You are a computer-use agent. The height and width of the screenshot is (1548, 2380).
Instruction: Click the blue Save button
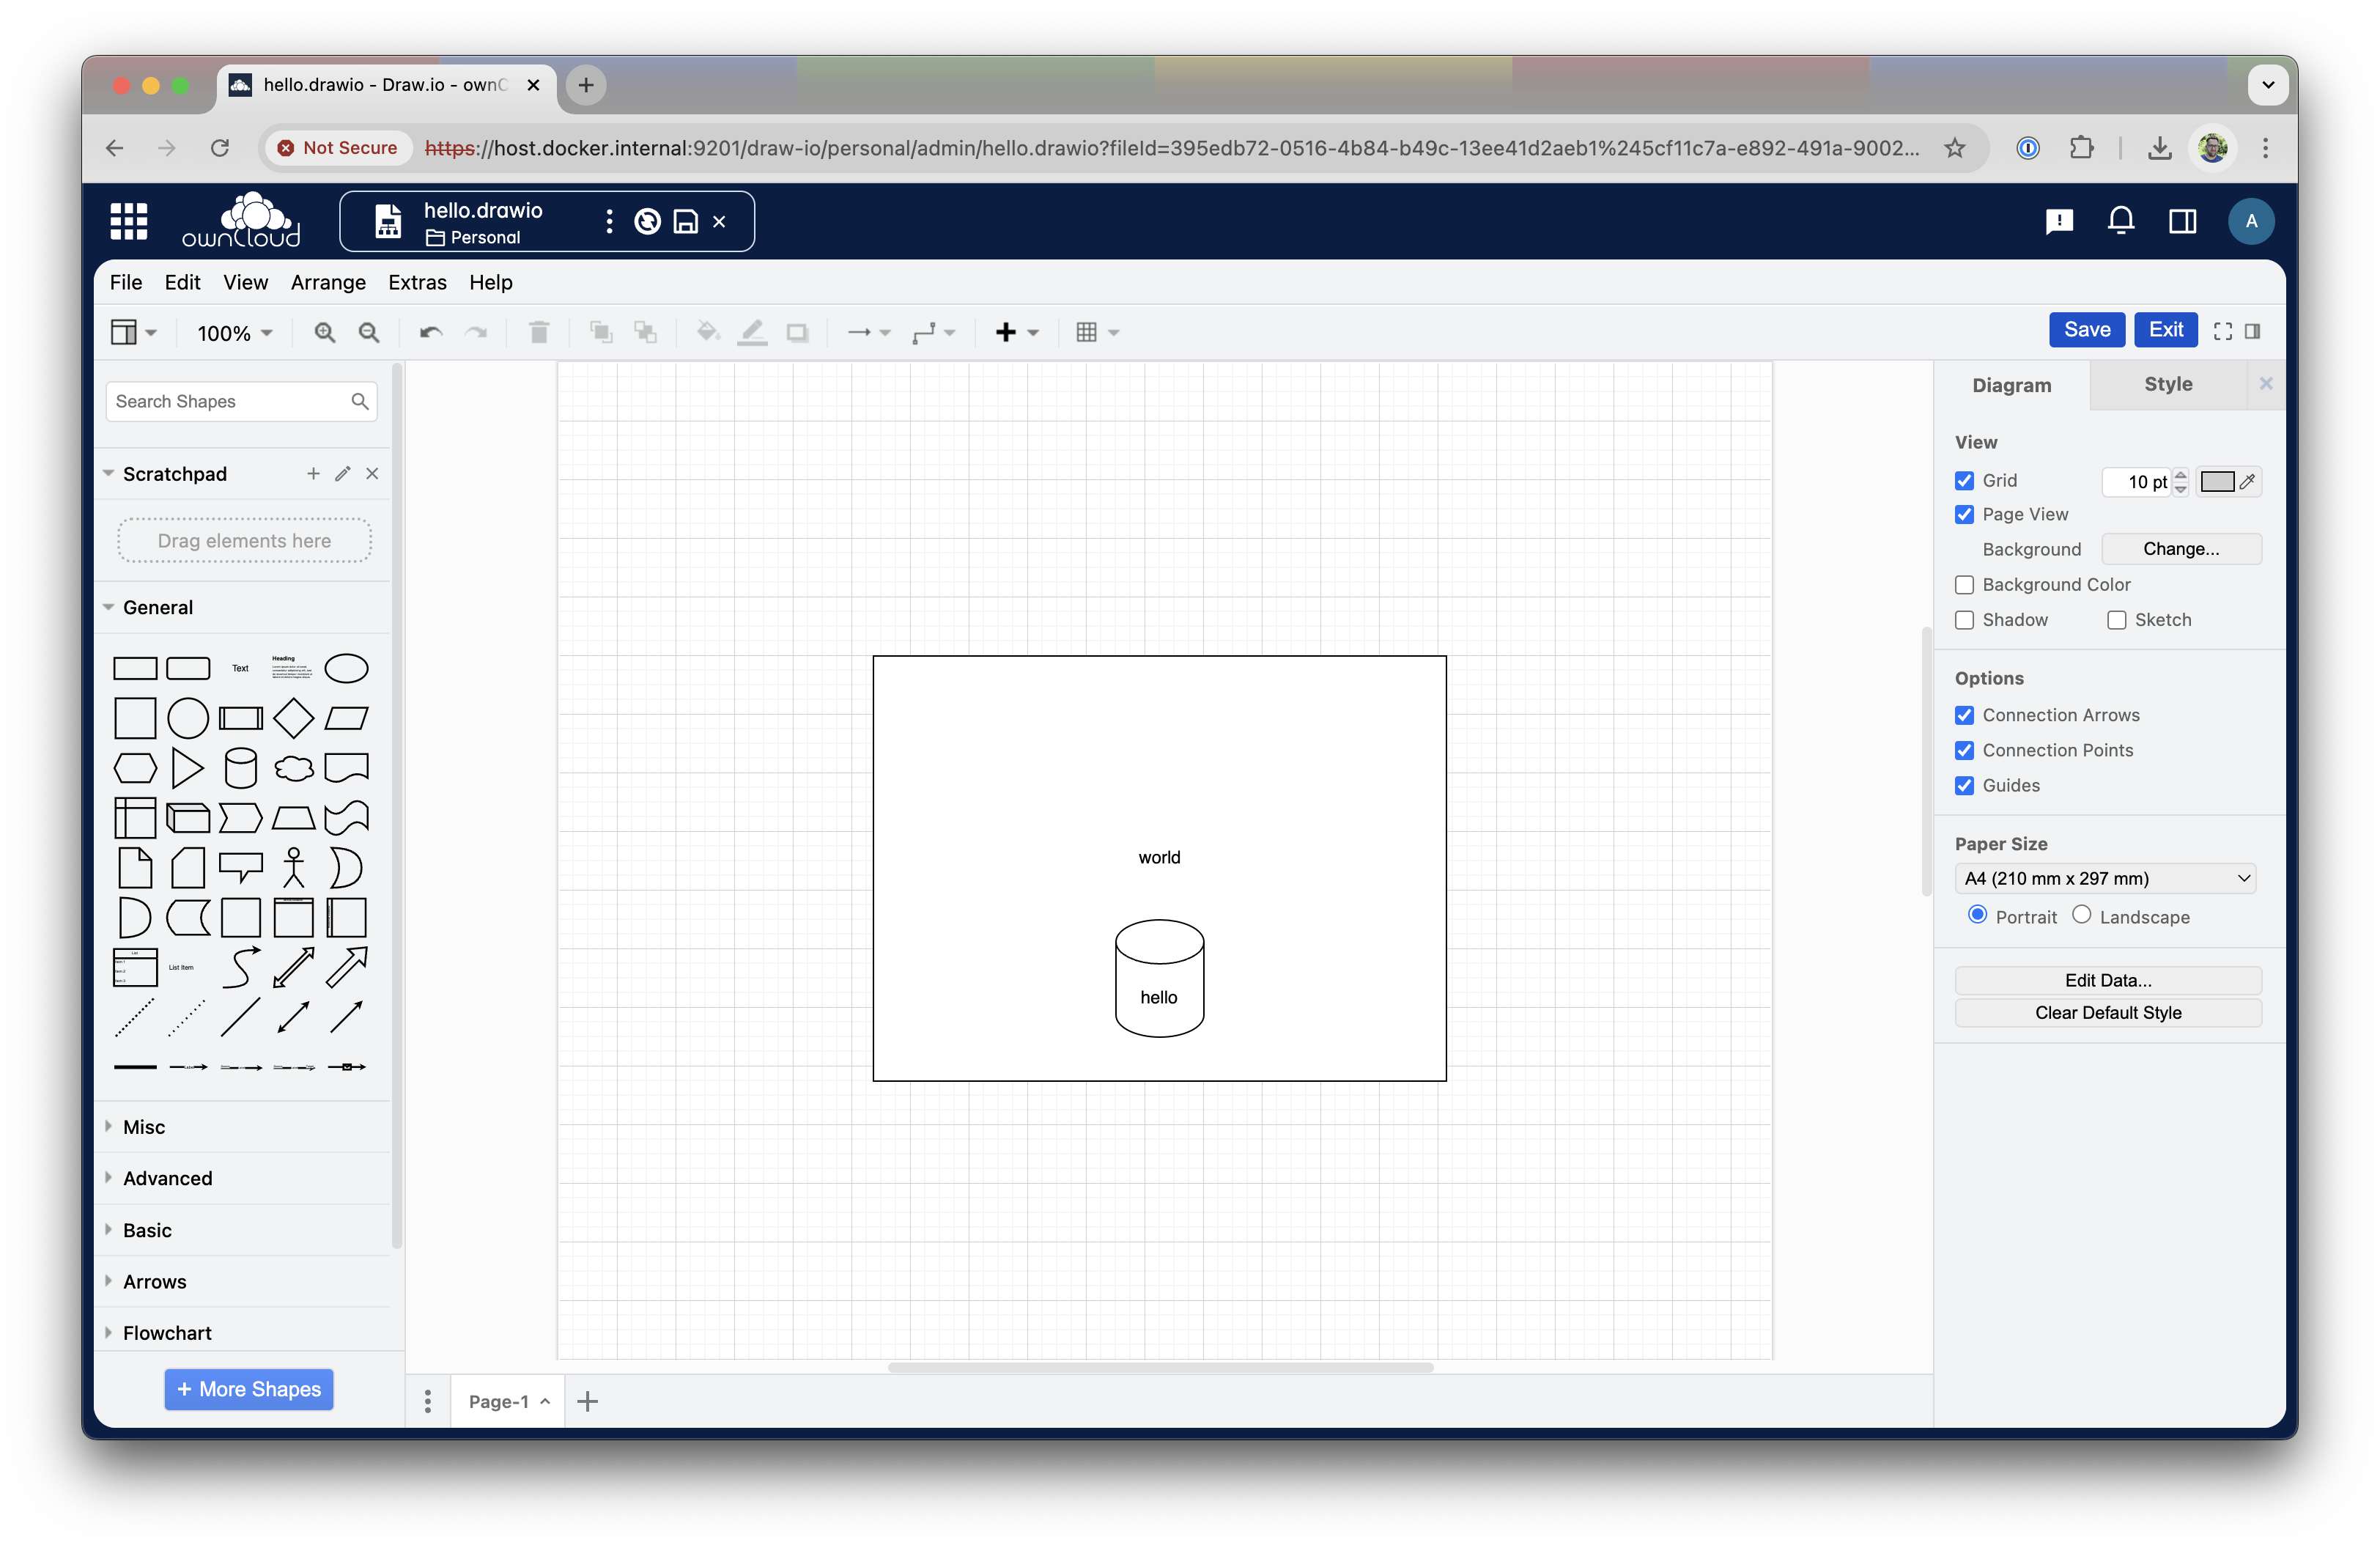coord(2087,330)
